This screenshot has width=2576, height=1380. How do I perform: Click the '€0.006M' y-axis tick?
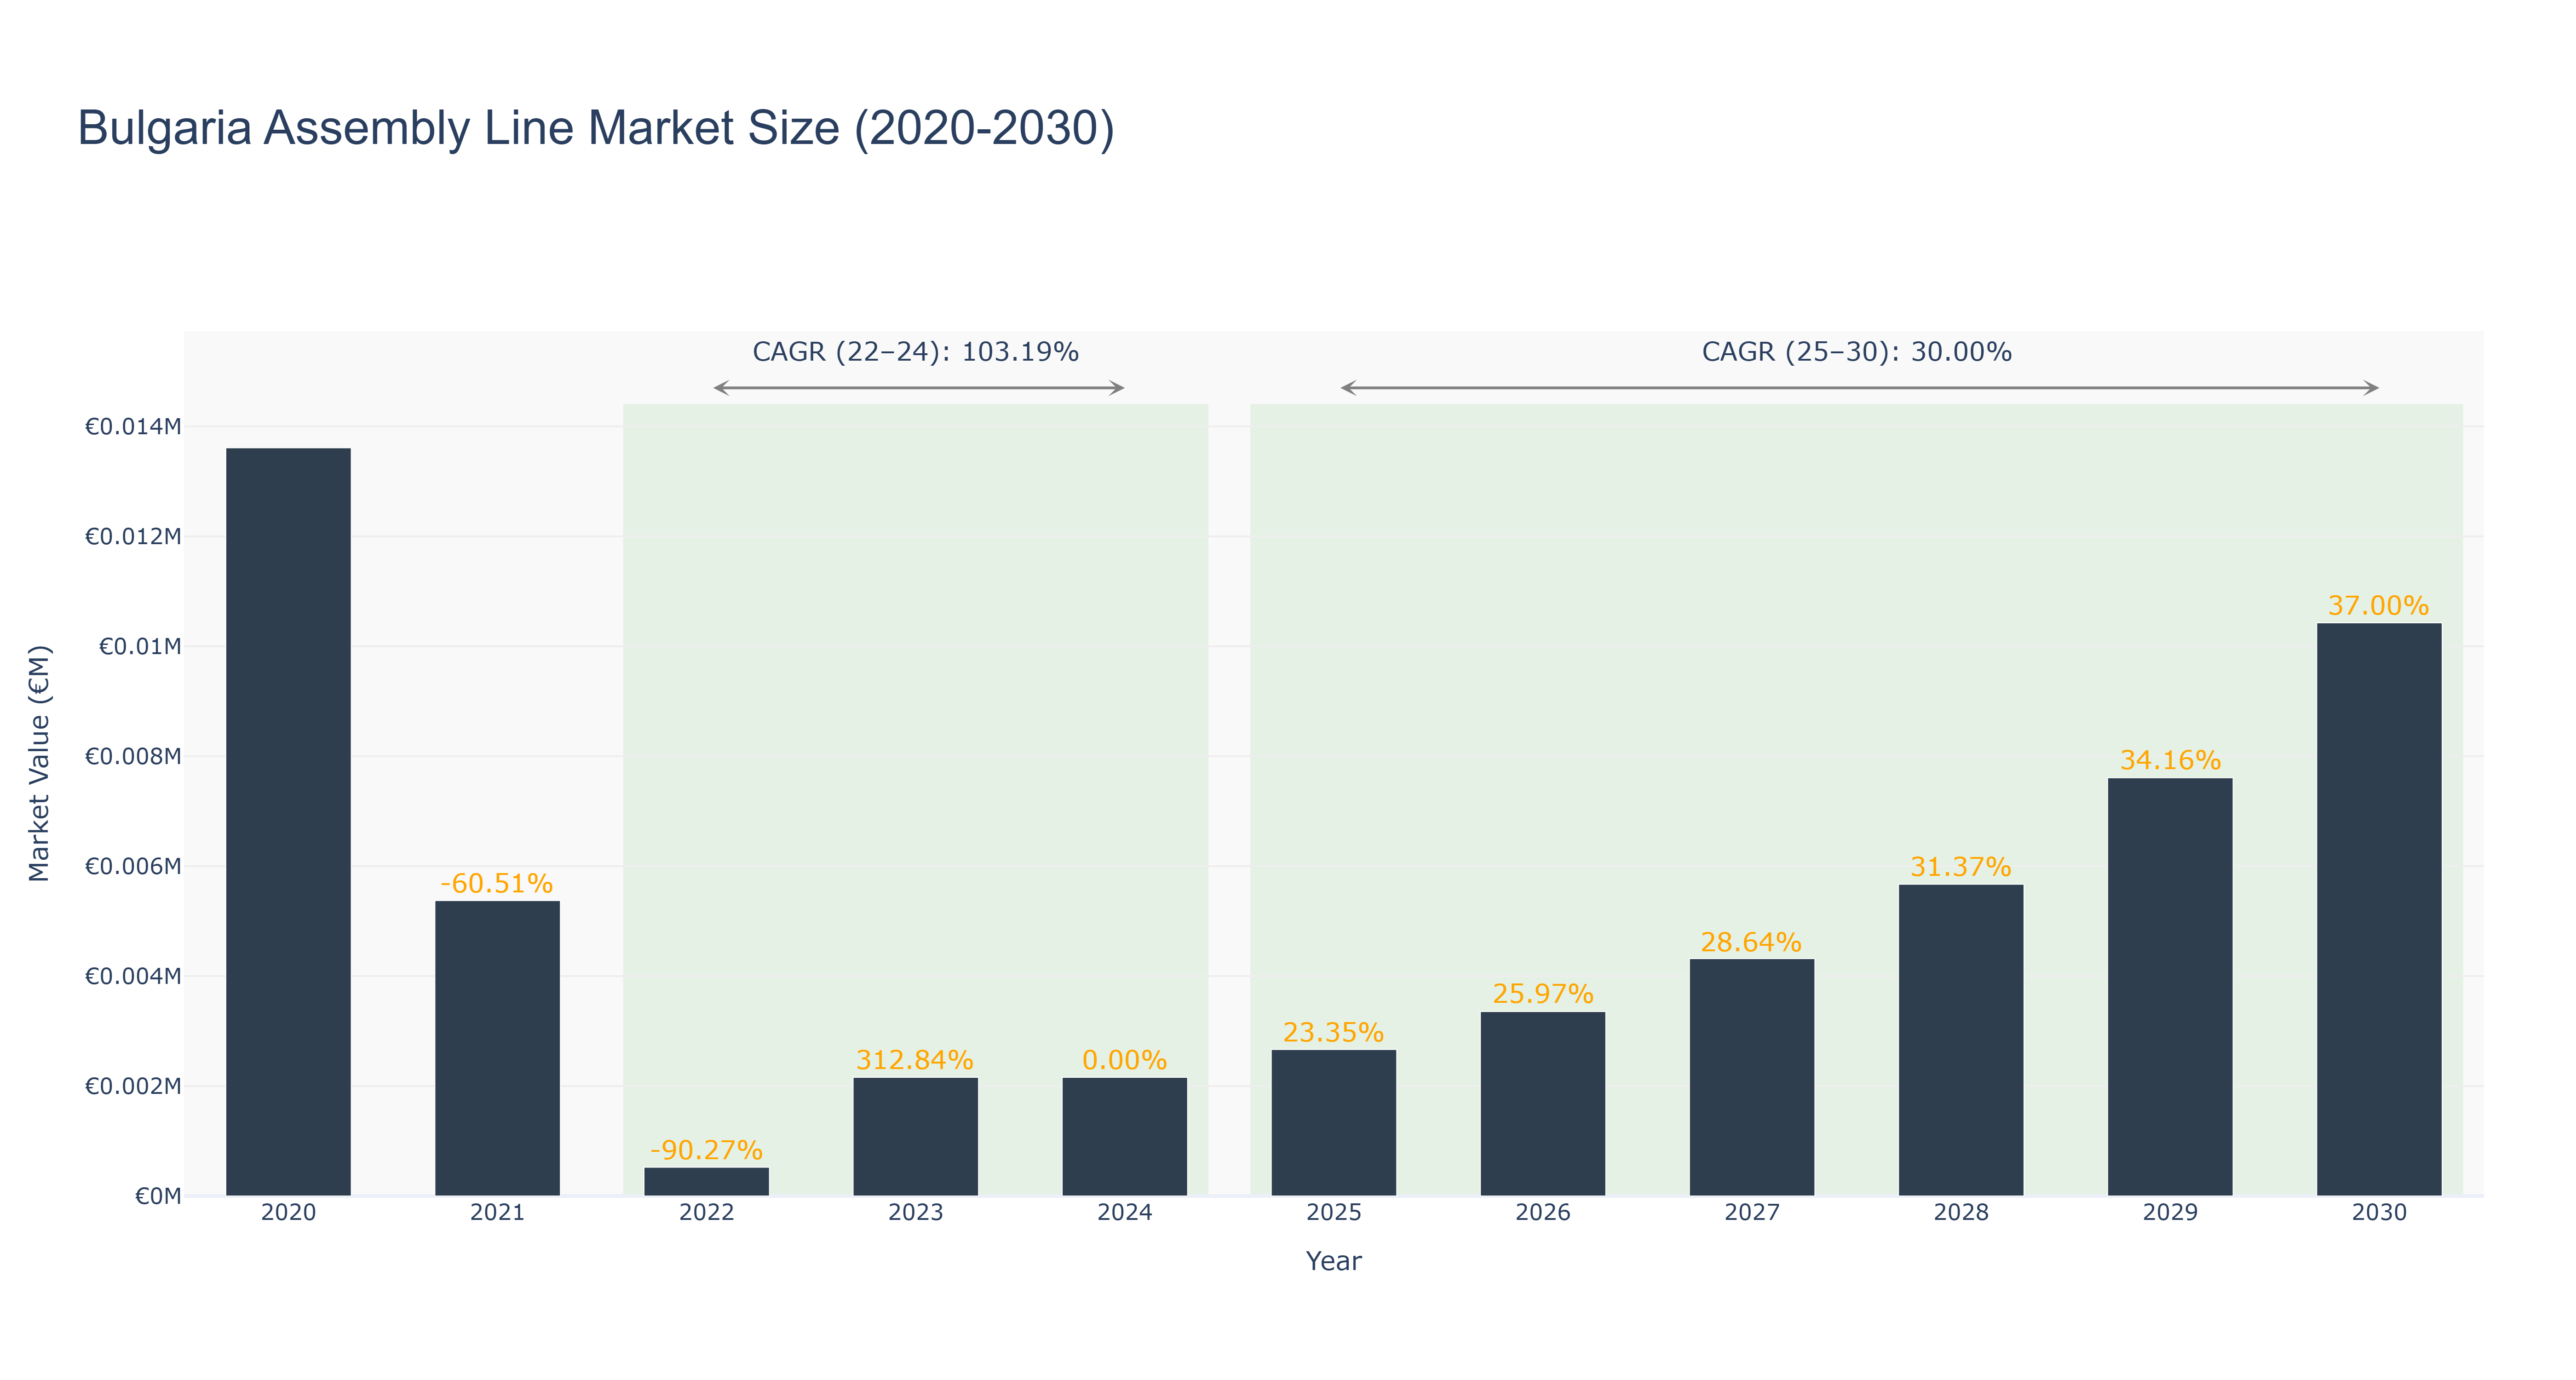pos(133,866)
